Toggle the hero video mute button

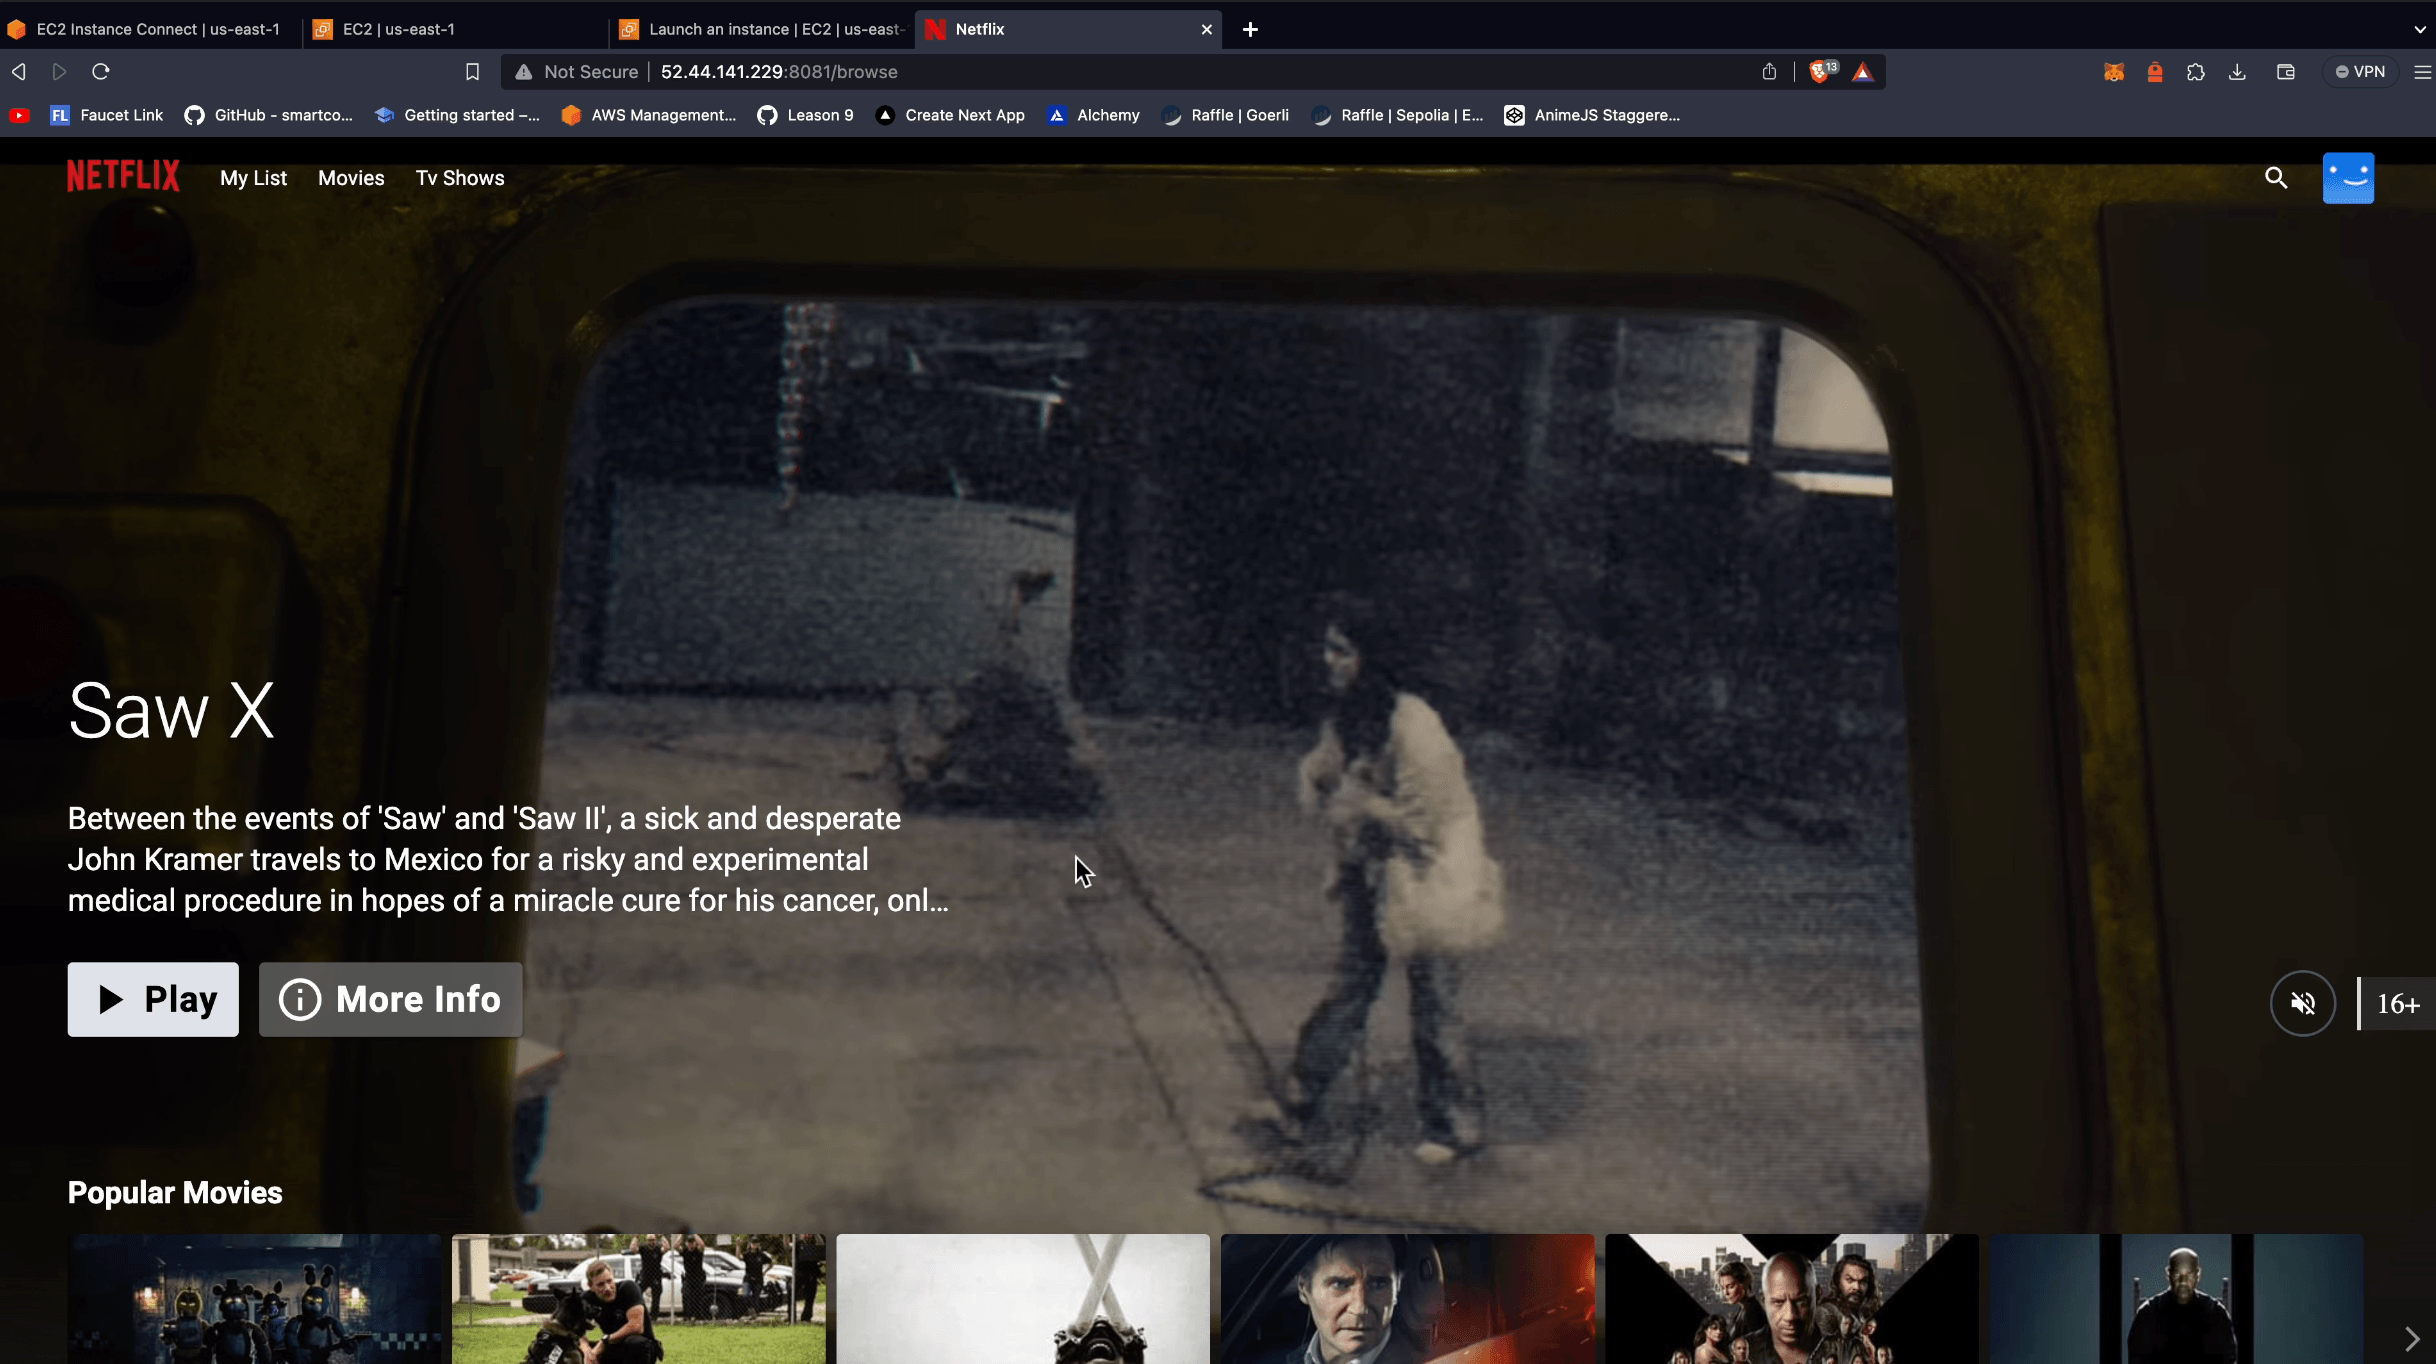[x=2303, y=1003]
